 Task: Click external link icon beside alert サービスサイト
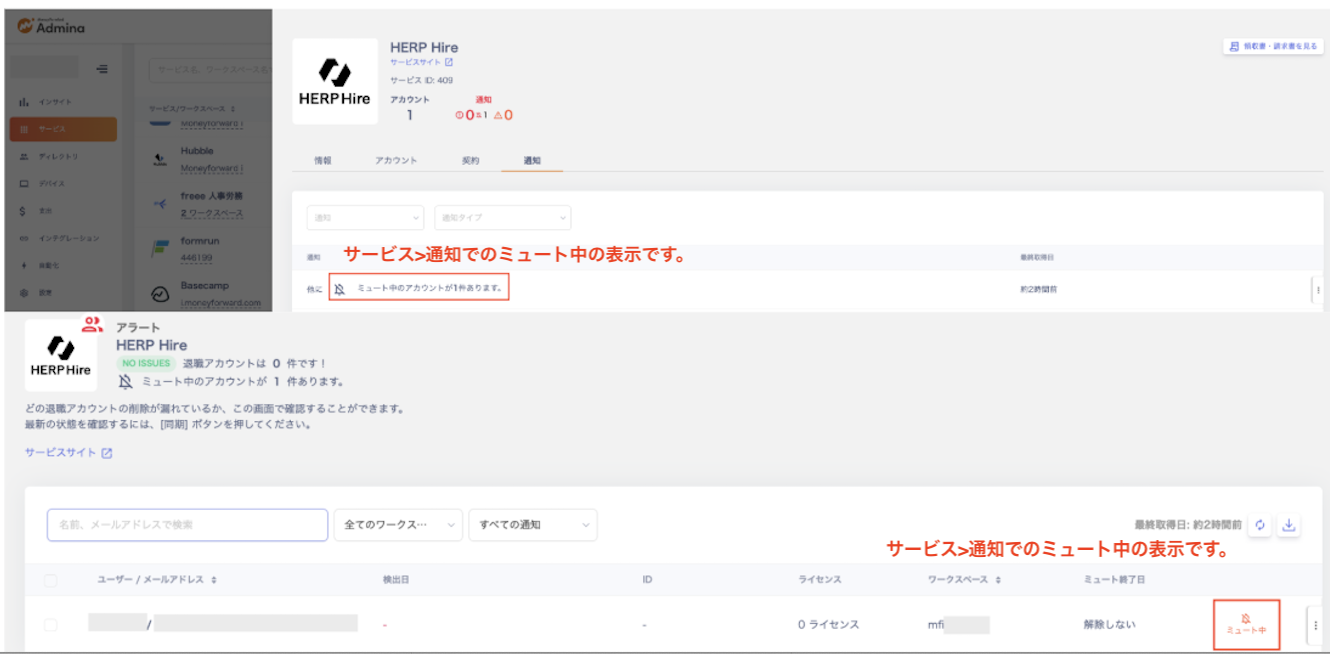click(107, 453)
